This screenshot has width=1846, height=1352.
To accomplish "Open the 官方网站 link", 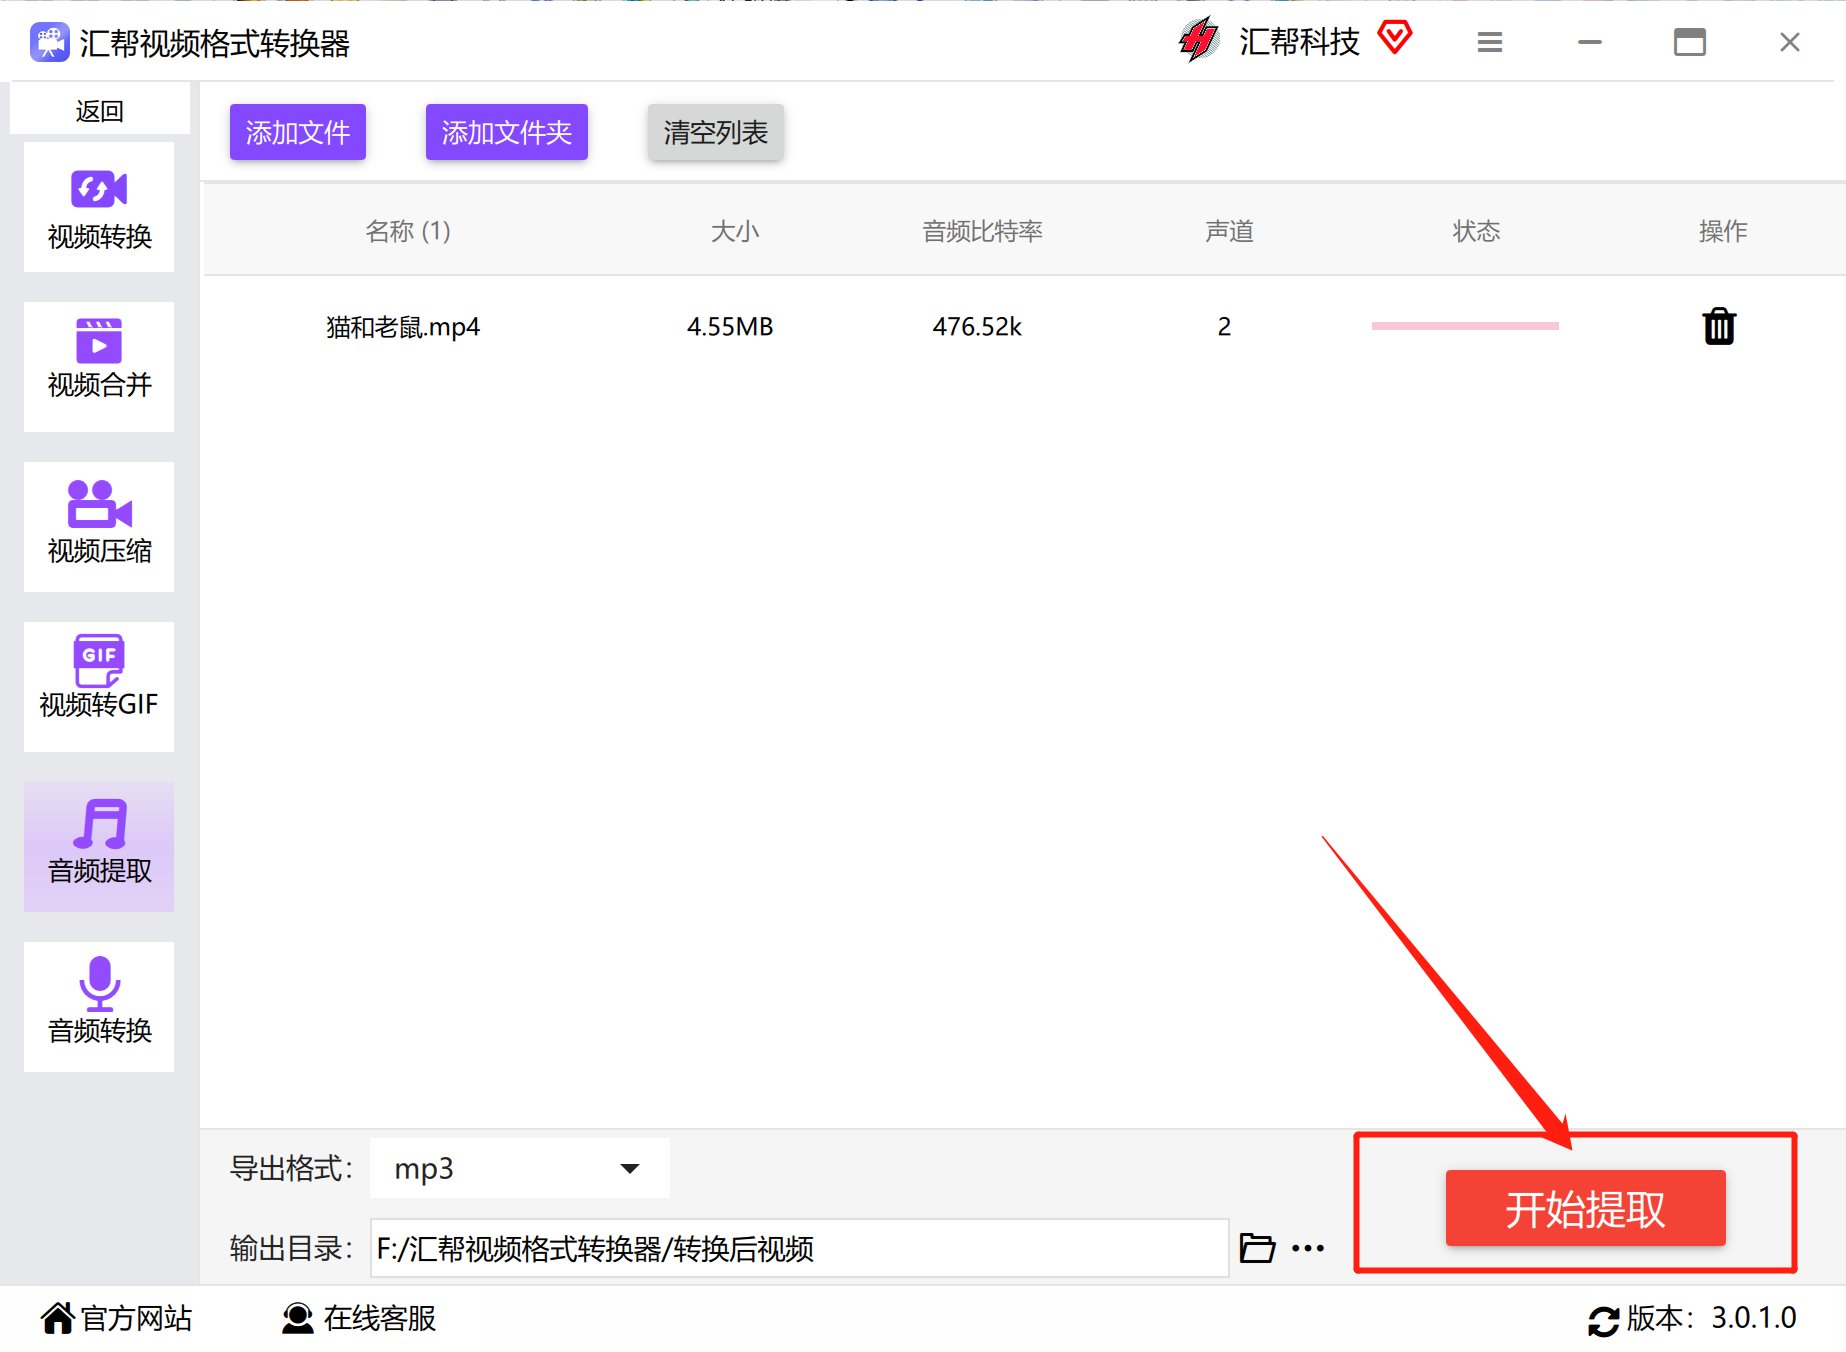I will tap(116, 1318).
